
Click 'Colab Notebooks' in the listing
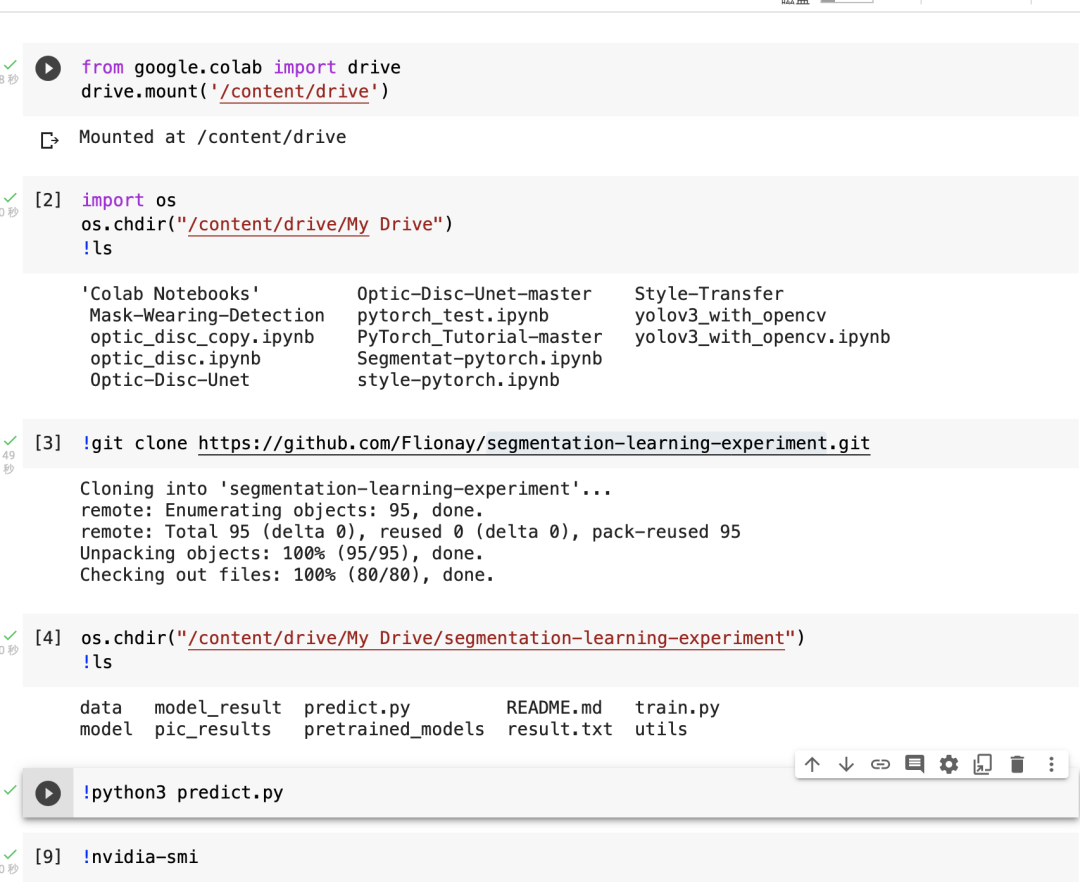[x=170, y=294]
